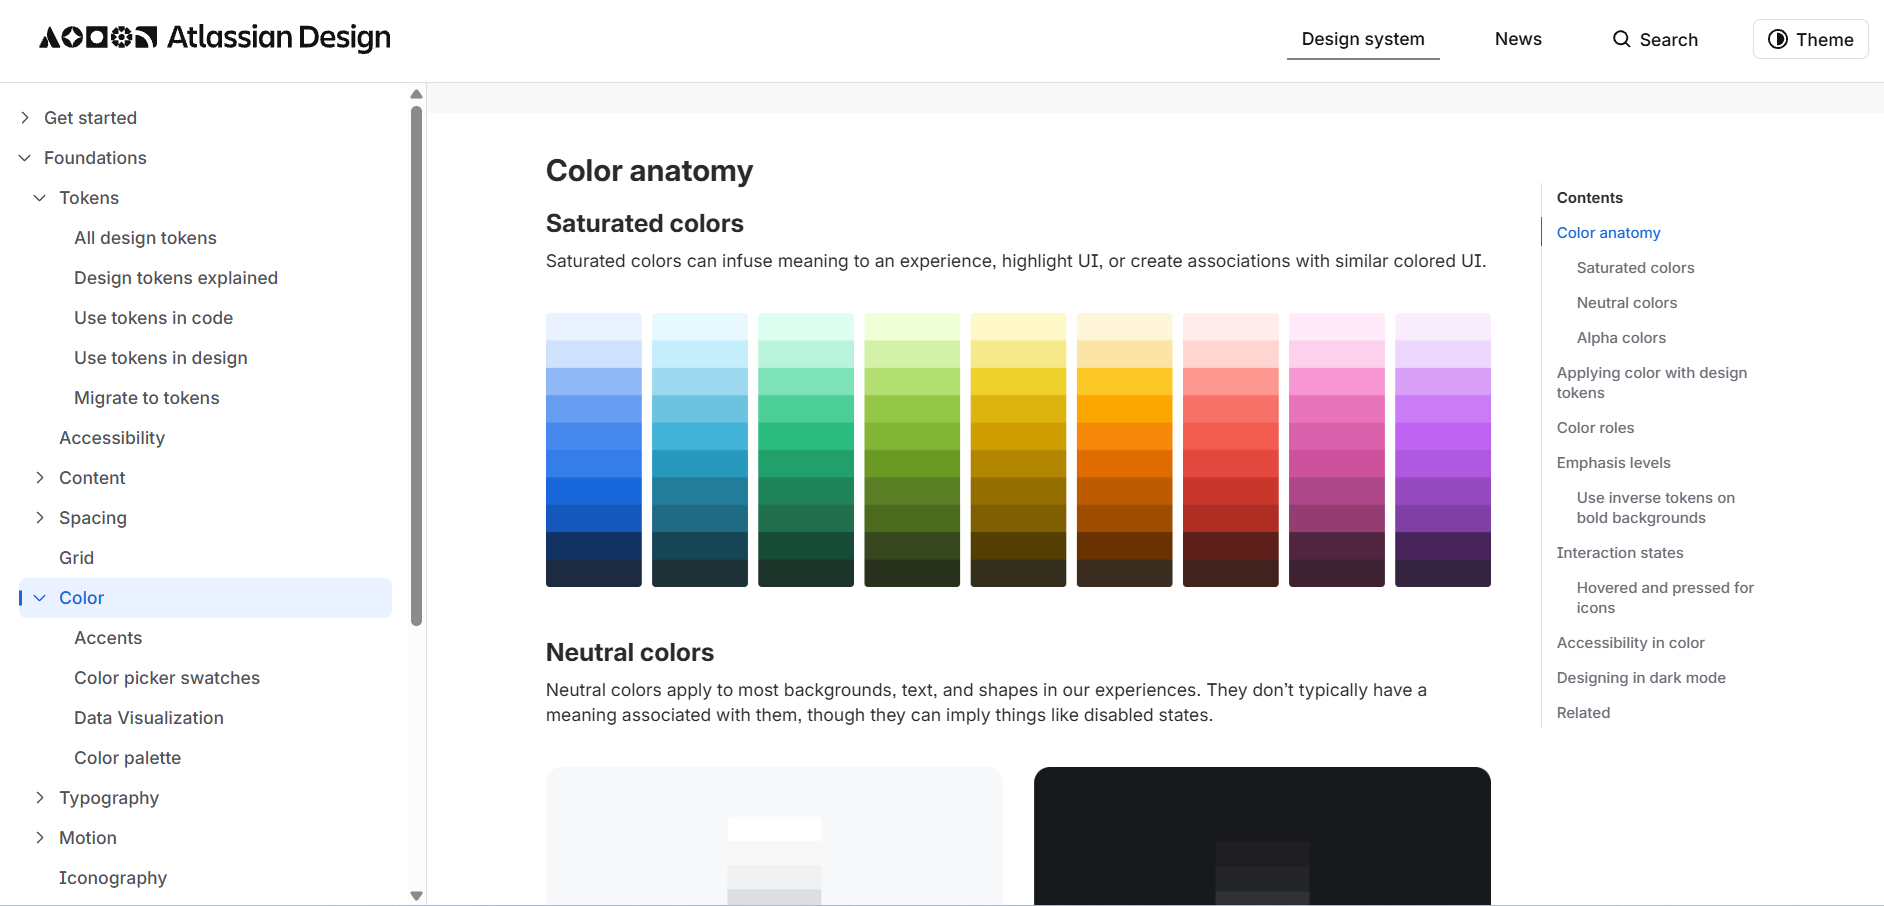
Task: Expand the Typography chevron
Action: 40,798
